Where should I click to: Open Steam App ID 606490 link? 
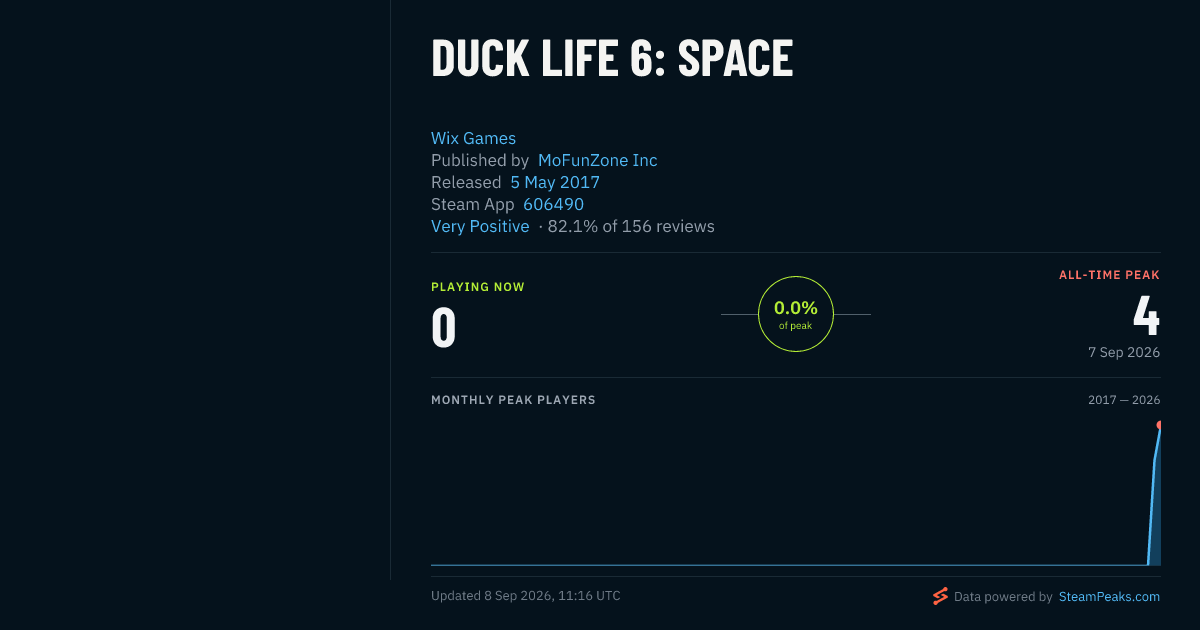pos(554,204)
